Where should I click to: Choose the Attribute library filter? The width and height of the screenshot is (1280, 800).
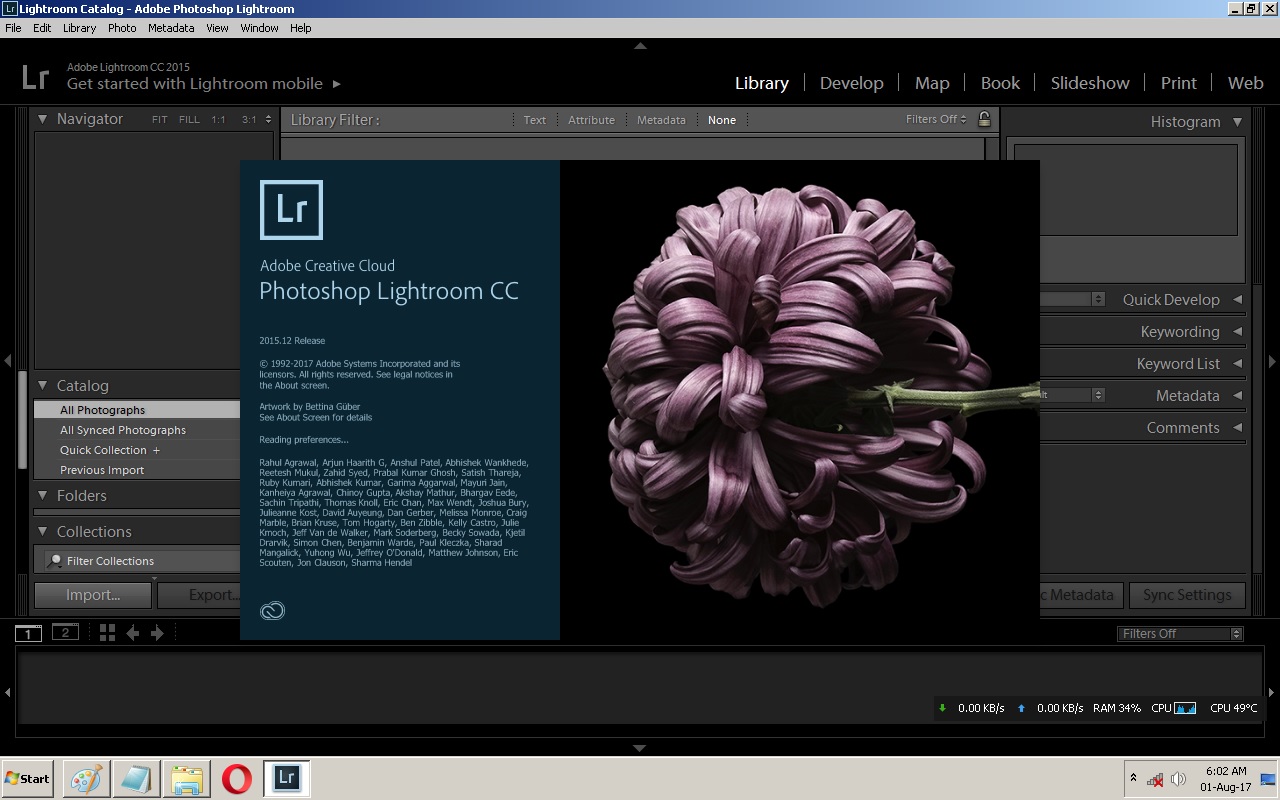[x=591, y=120]
